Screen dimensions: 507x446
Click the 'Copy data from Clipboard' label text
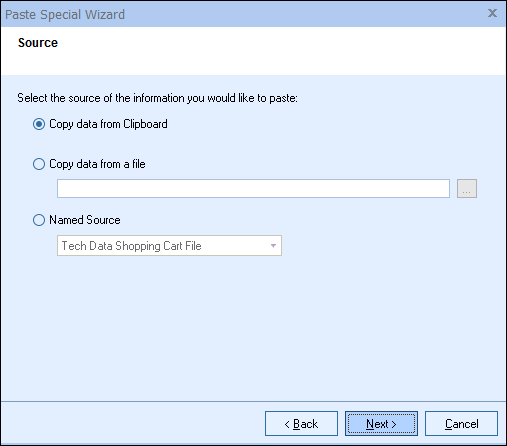108,124
